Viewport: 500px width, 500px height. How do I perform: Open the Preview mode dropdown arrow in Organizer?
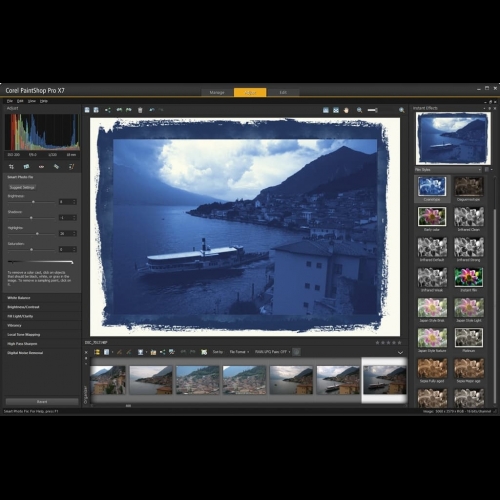(x=113, y=352)
